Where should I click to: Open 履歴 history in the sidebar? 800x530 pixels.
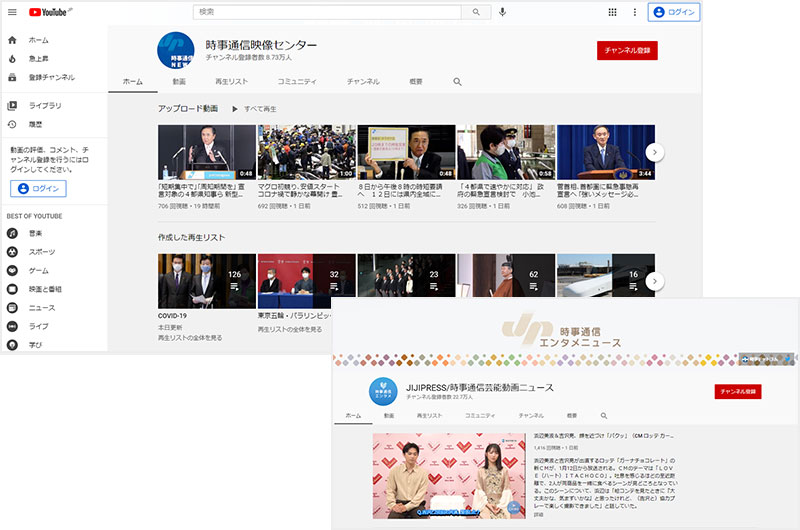[x=36, y=124]
